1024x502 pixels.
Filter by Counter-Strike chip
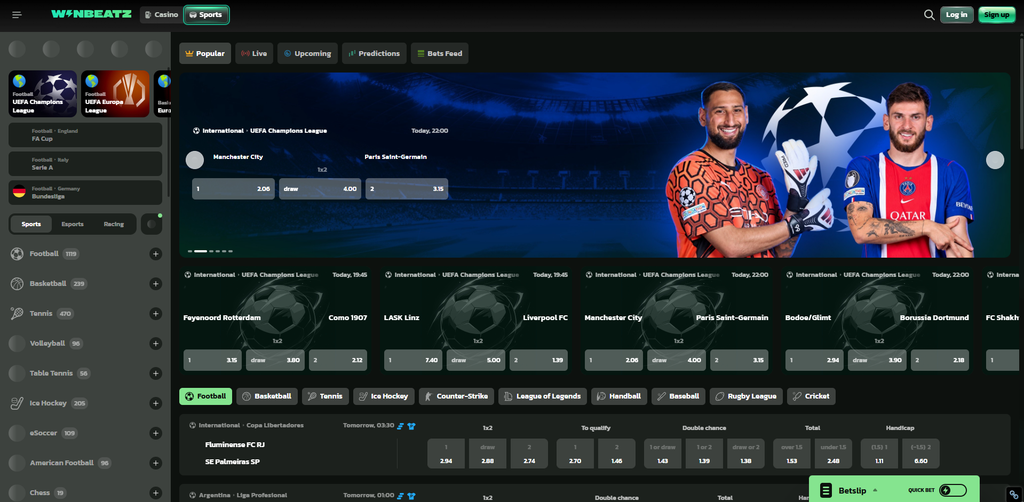click(x=456, y=396)
